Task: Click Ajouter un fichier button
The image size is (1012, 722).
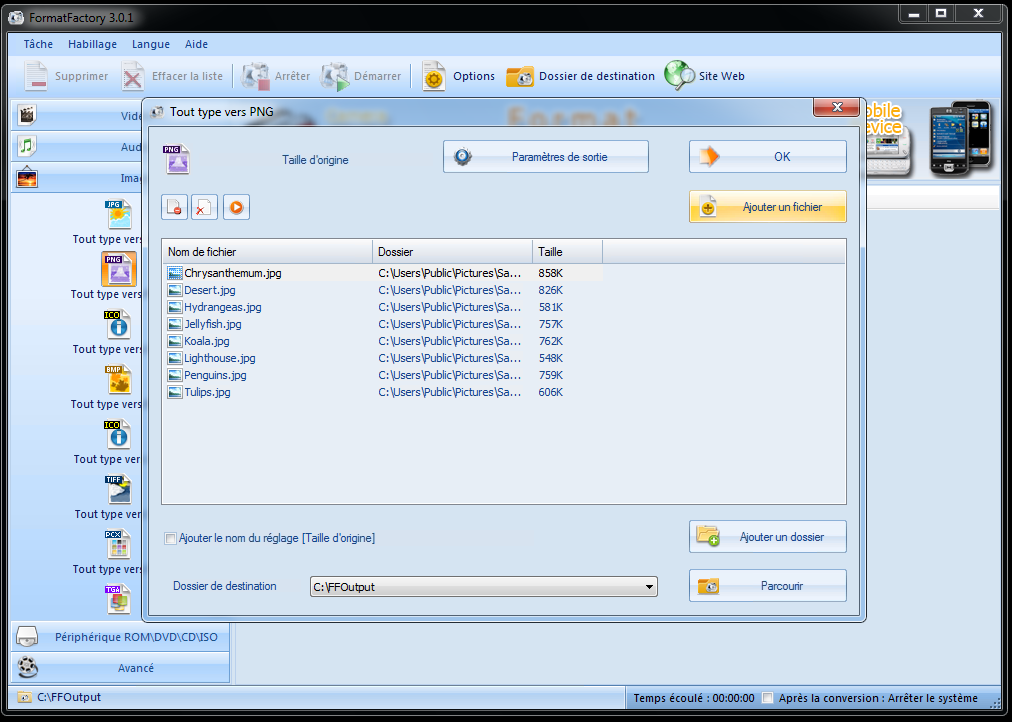Action: 768,207
